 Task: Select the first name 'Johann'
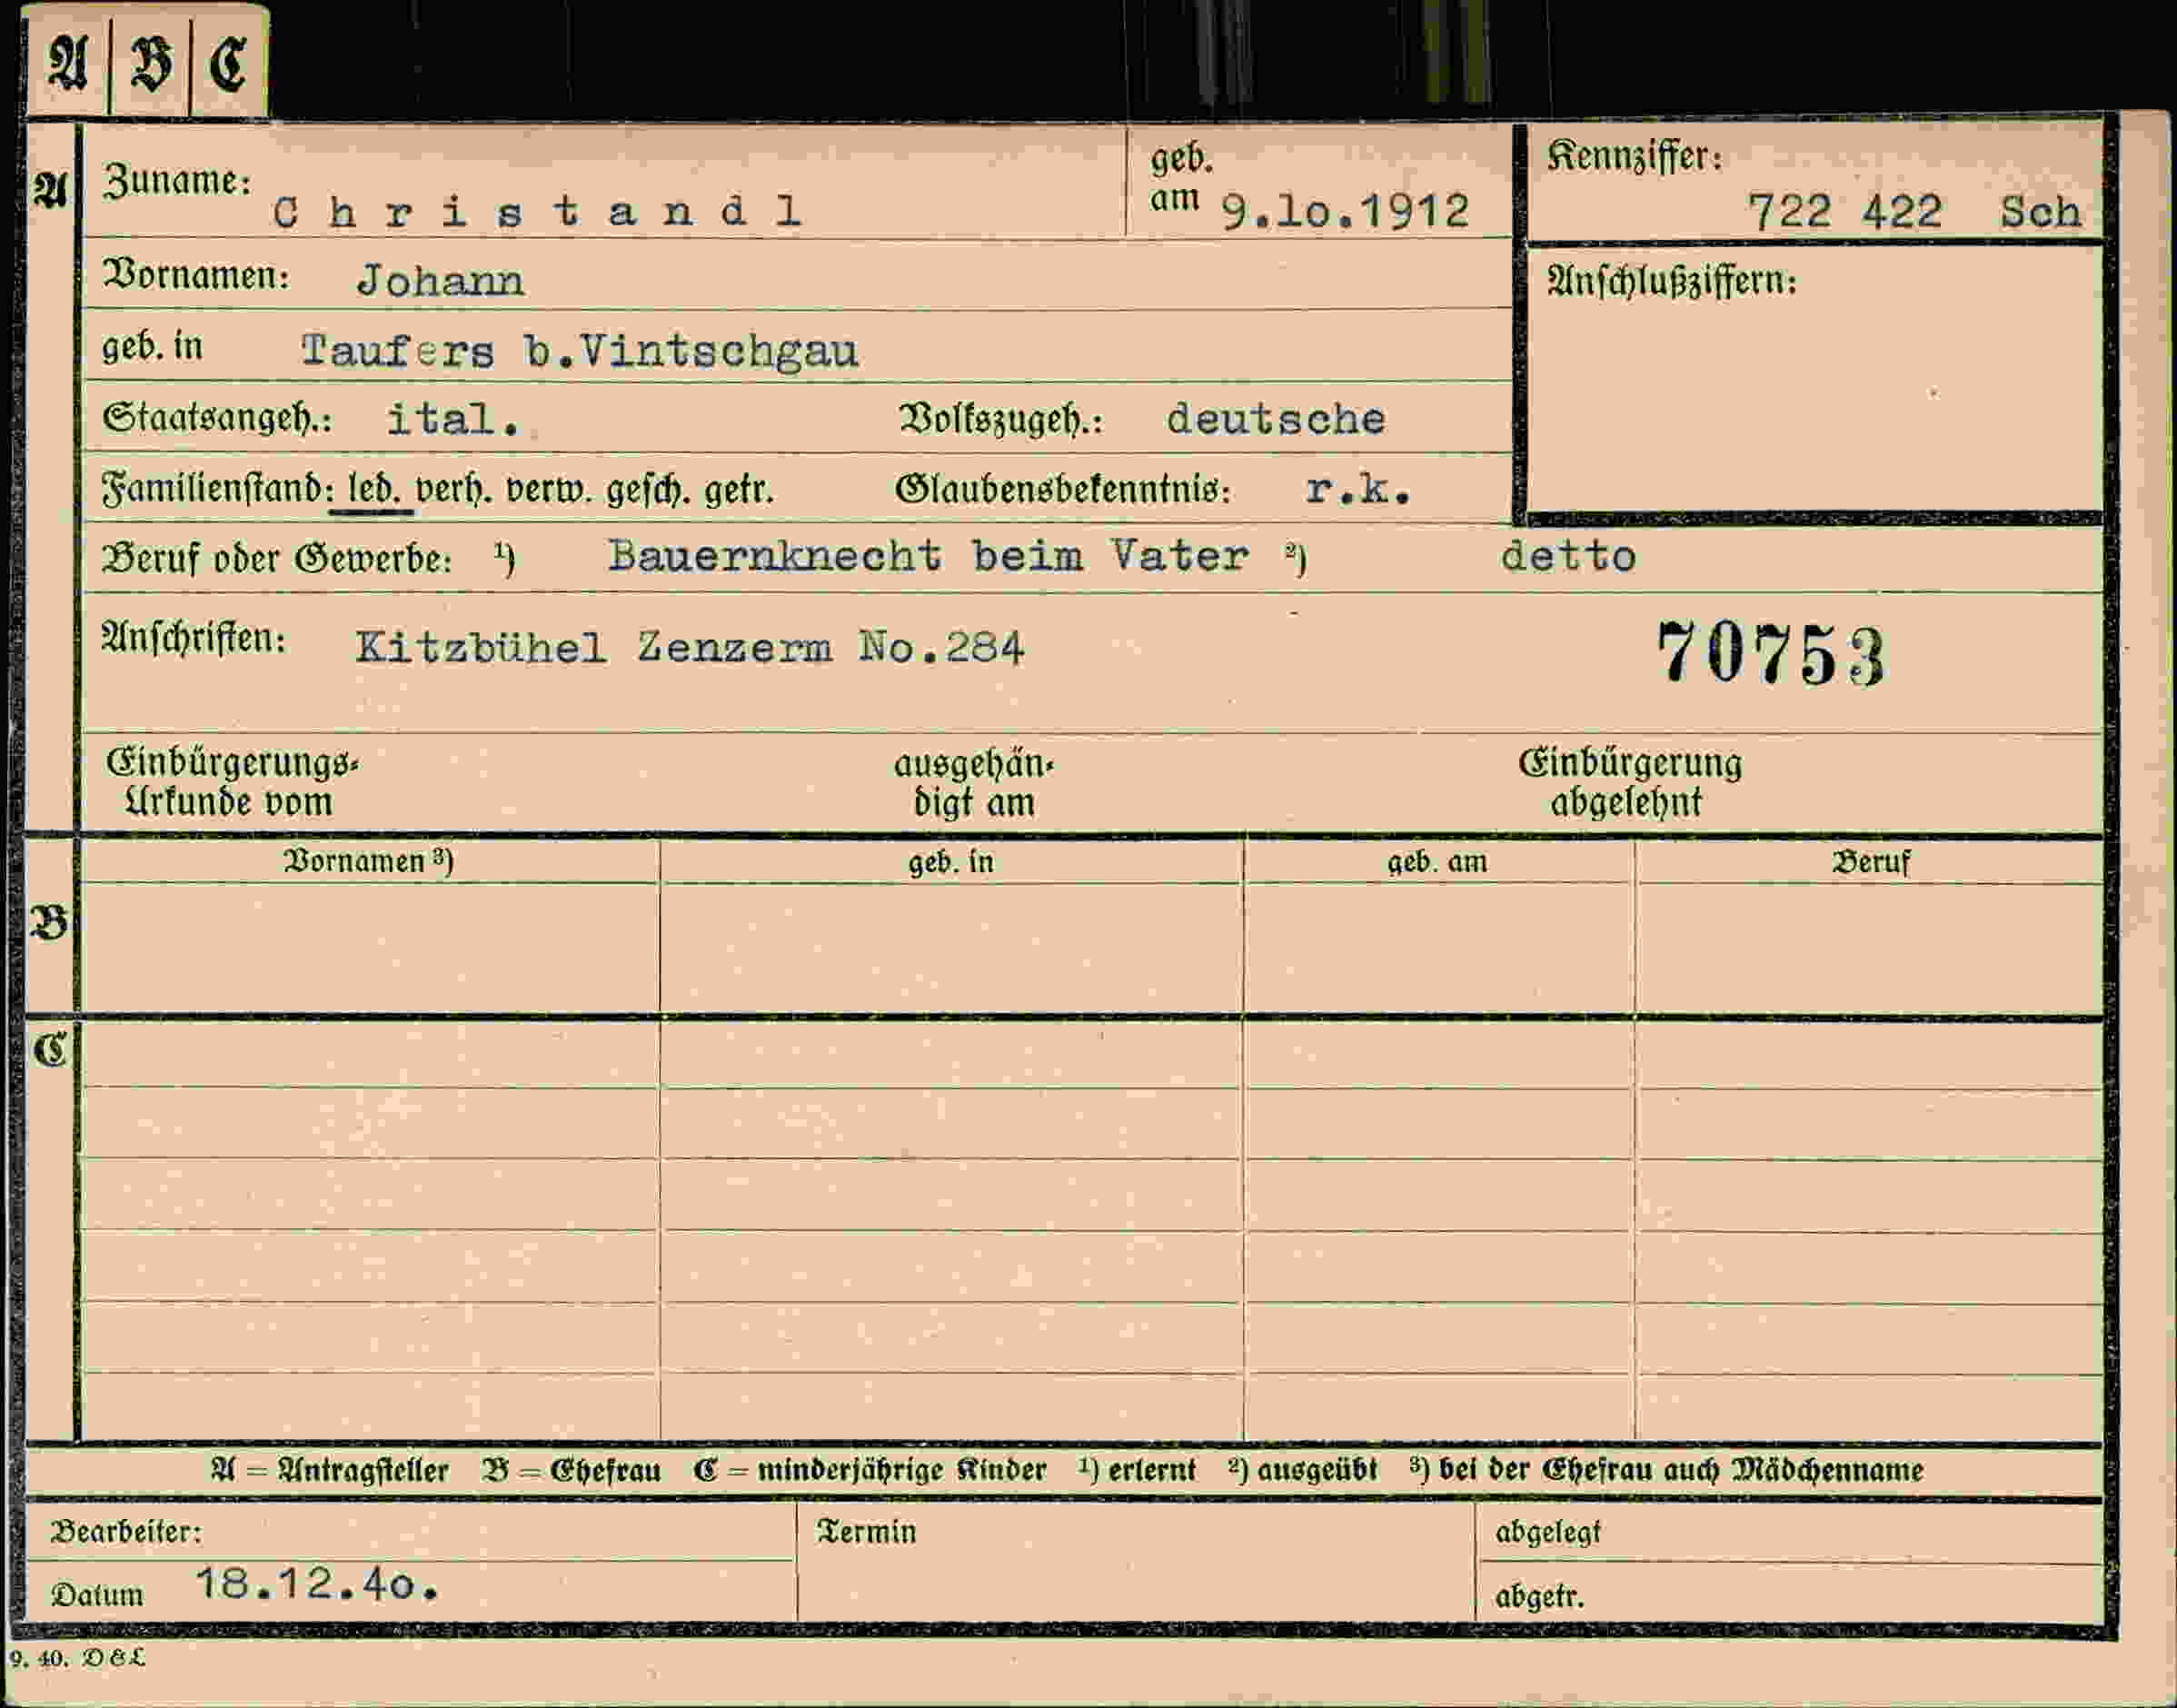pos(440,281)
